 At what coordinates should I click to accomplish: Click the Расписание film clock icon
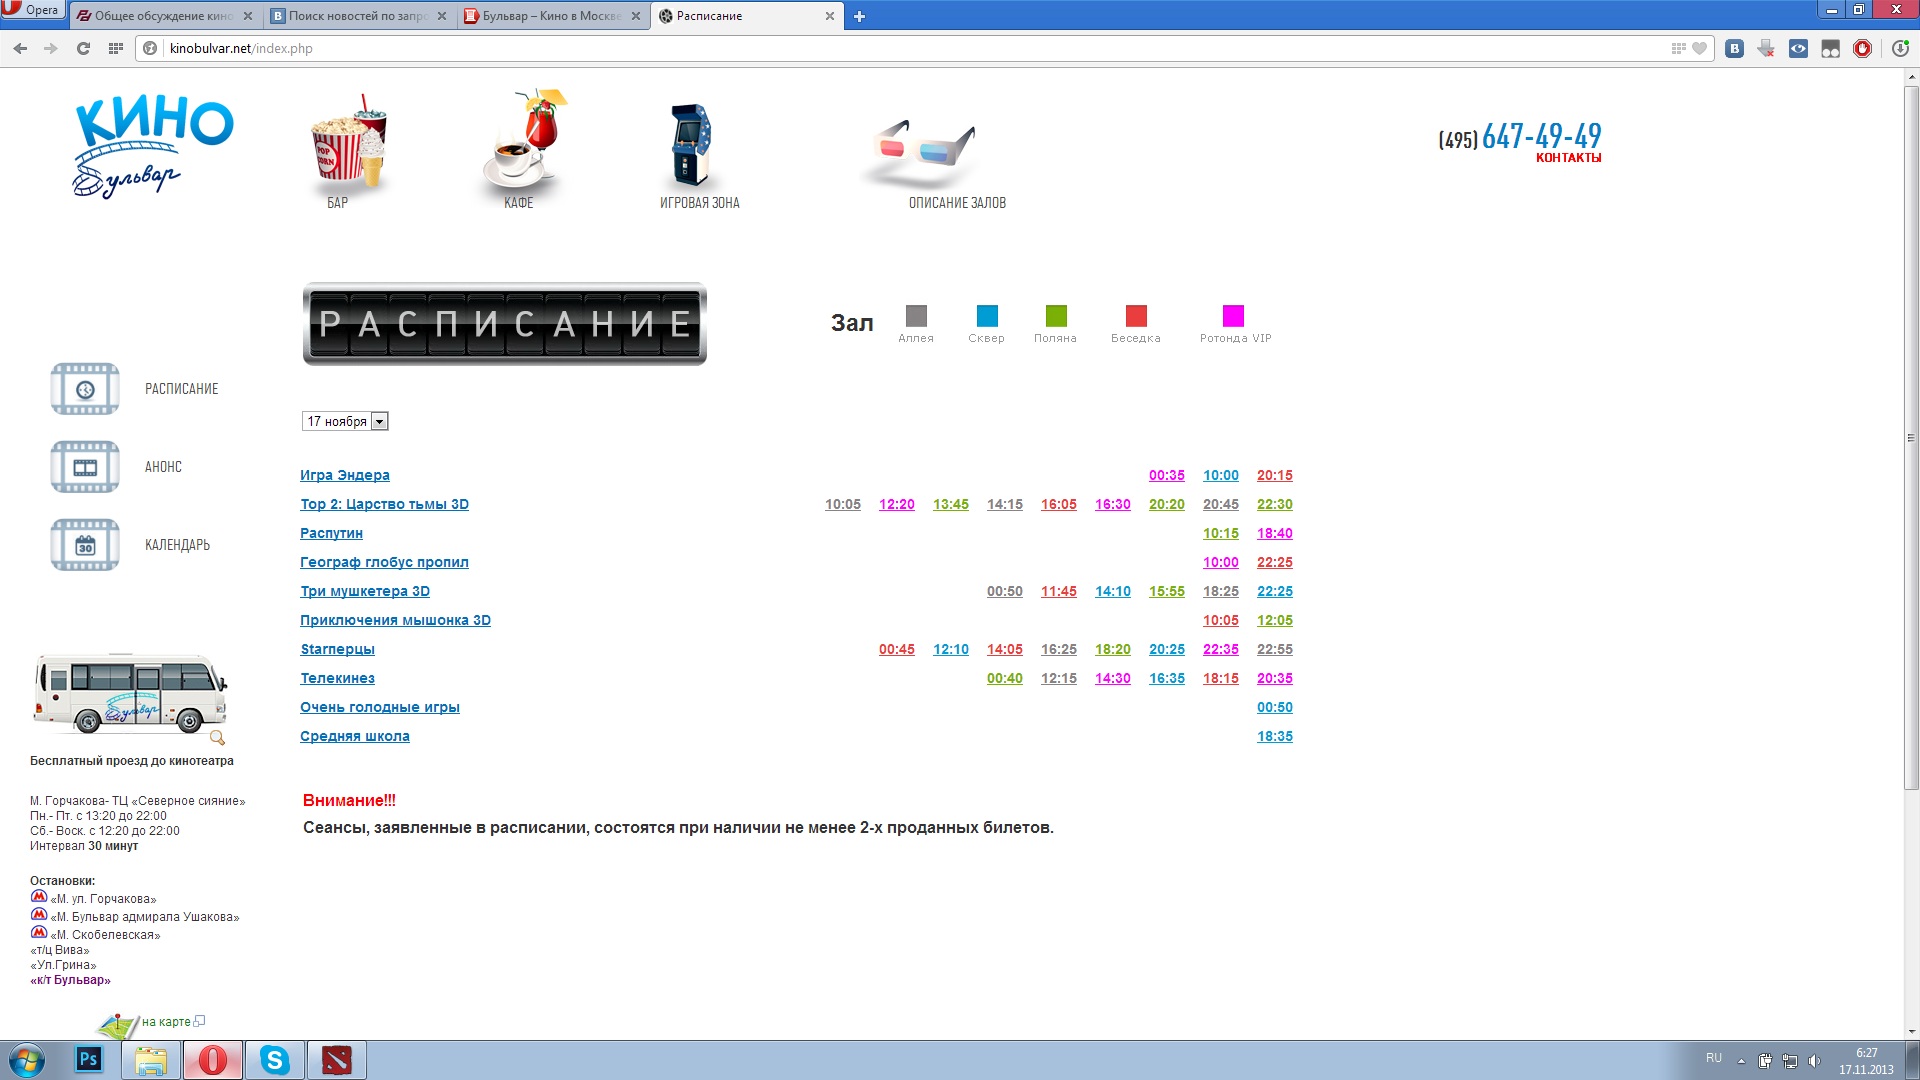[x=85, y=389]
